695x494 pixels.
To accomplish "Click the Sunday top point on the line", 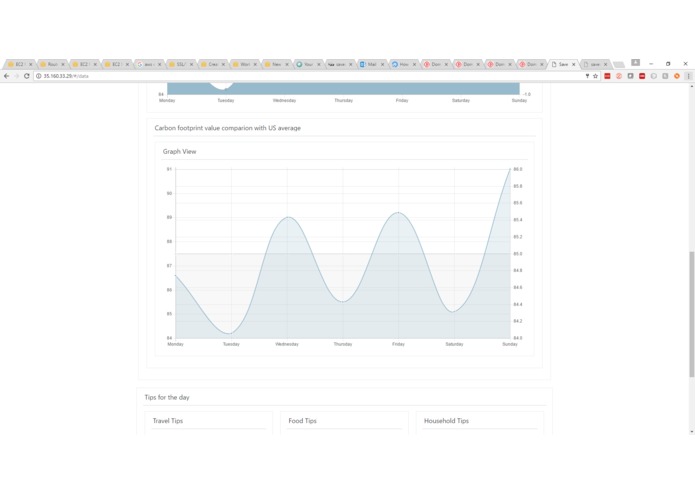I will 510,169.
